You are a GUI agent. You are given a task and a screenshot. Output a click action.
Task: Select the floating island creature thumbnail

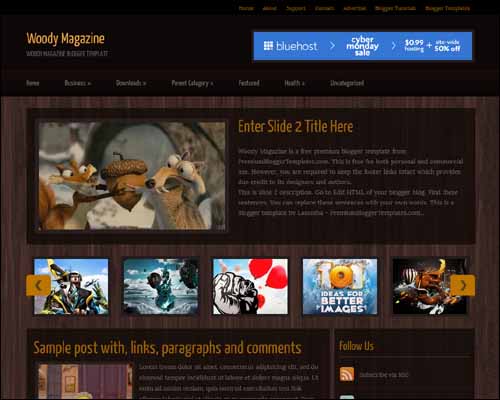coord(161,286)
